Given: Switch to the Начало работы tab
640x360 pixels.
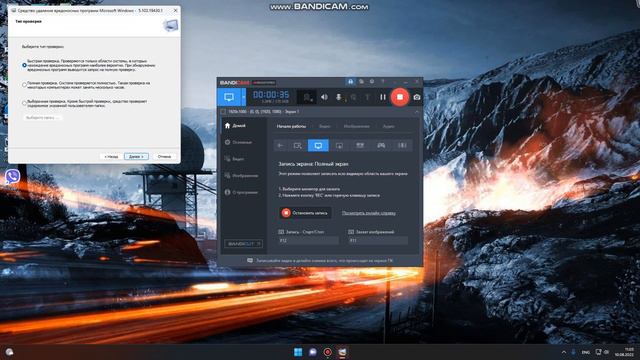Looking at the screenshot, I should (291, 127).
